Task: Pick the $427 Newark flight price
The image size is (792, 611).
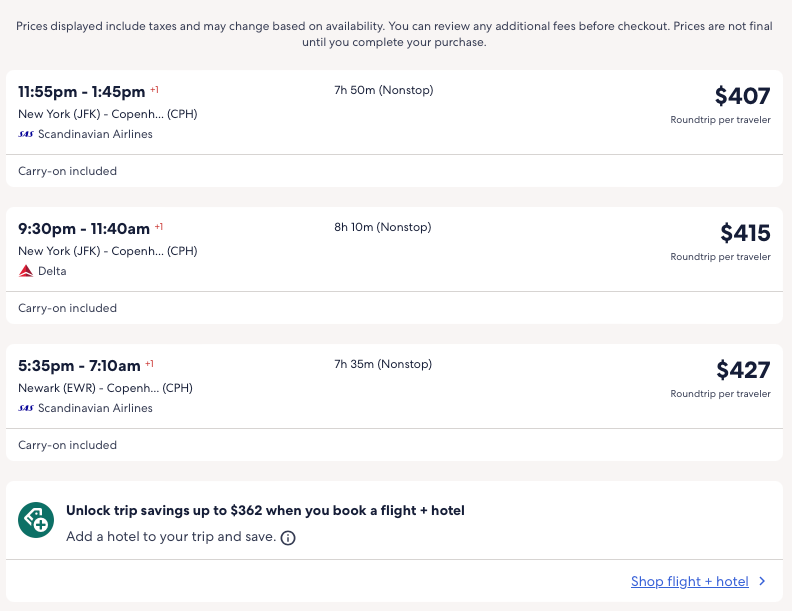Action: [x=743, y=371]
